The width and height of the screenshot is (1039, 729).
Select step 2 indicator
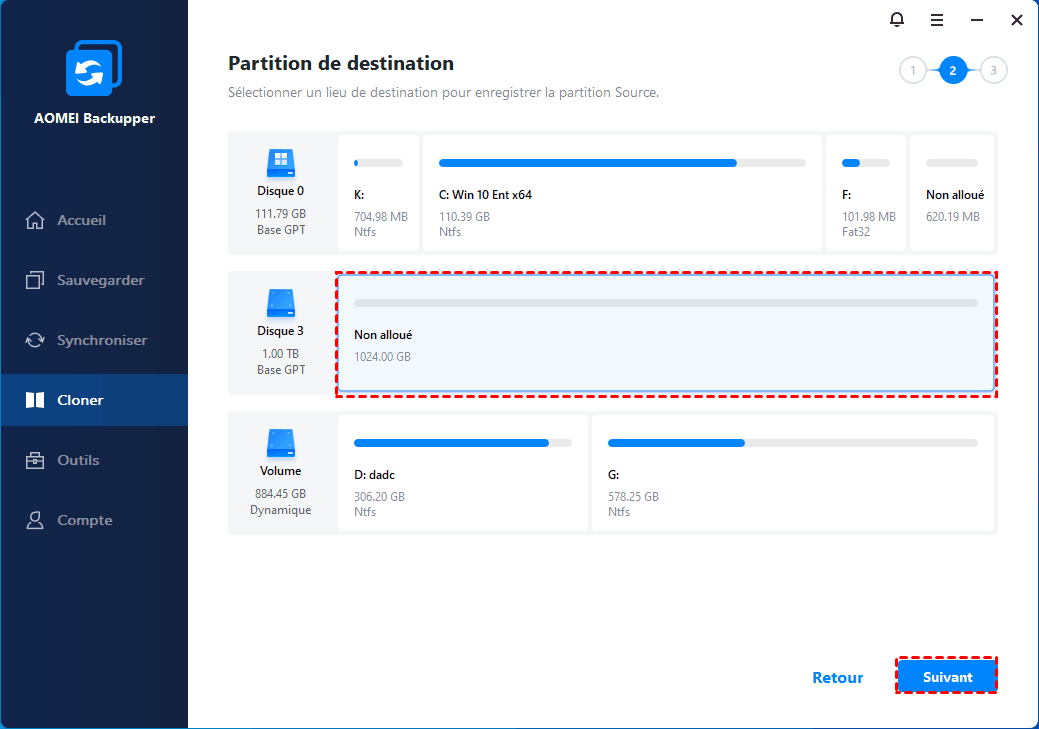[953, 70]
